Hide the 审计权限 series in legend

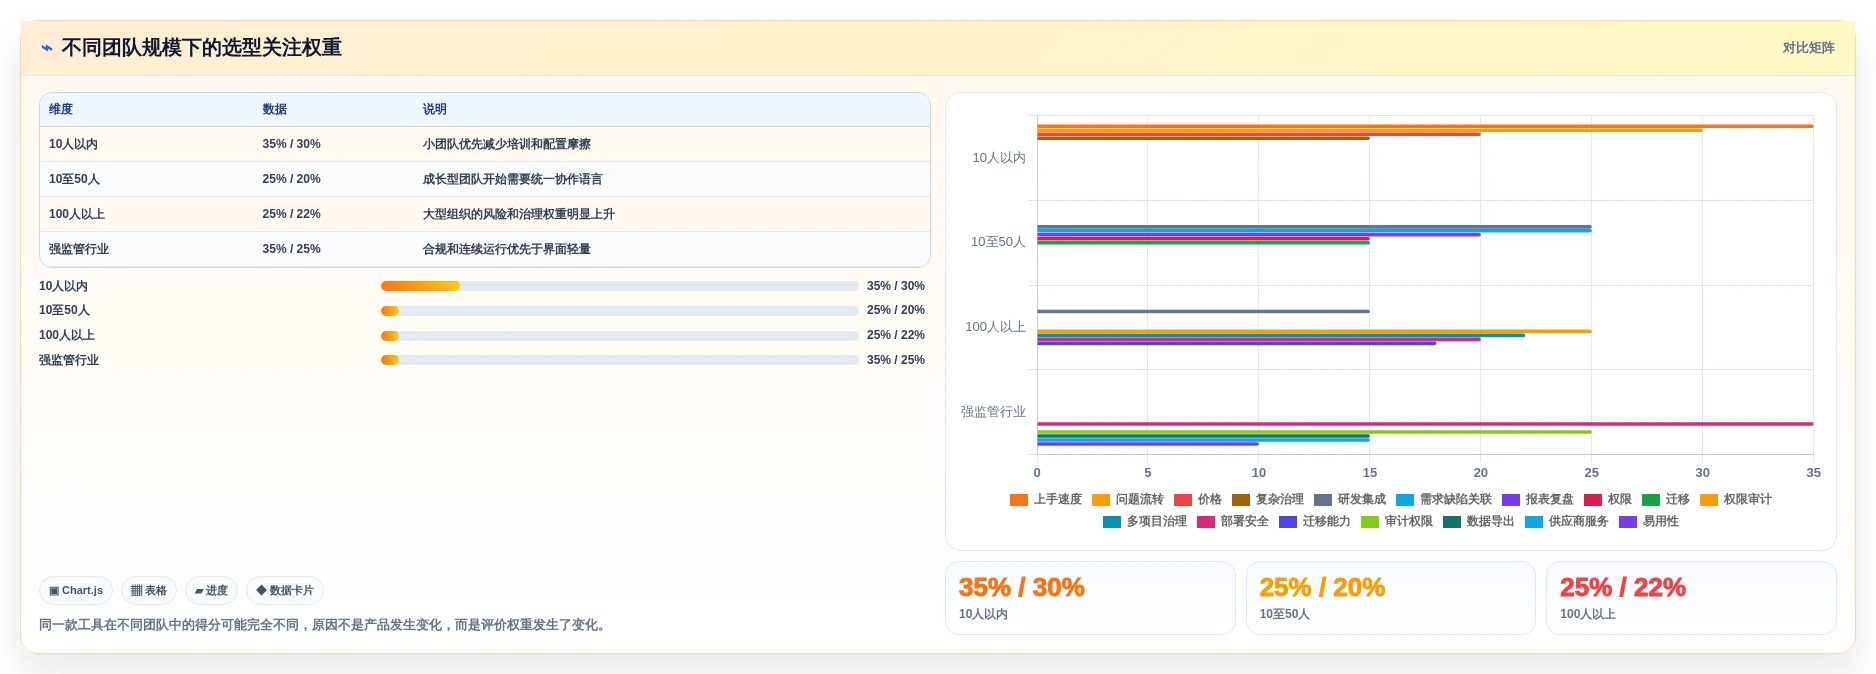(x=1397, y=522)
